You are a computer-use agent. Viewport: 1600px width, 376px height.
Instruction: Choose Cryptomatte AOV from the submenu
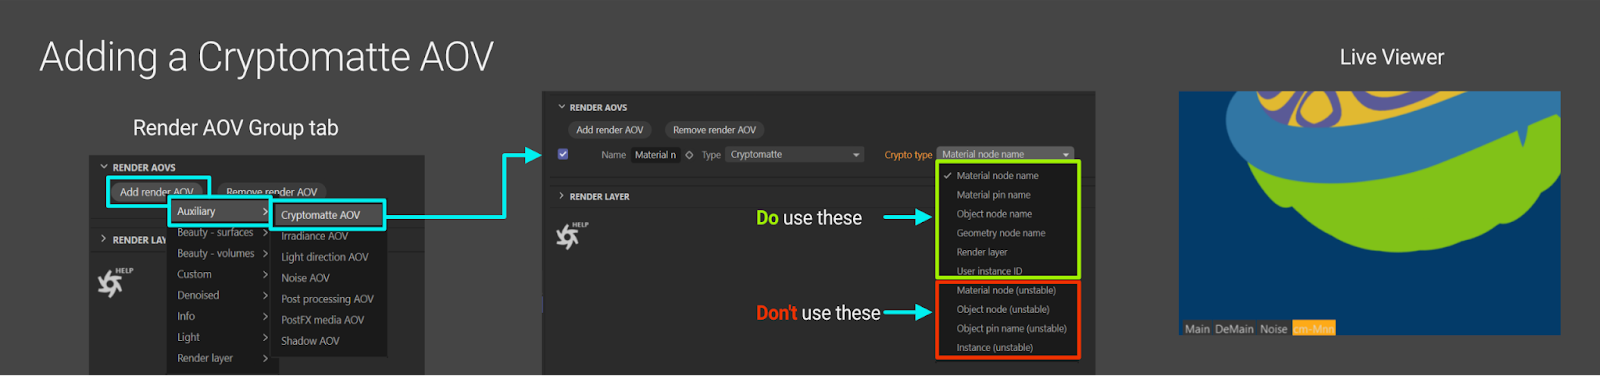(328, 215)
